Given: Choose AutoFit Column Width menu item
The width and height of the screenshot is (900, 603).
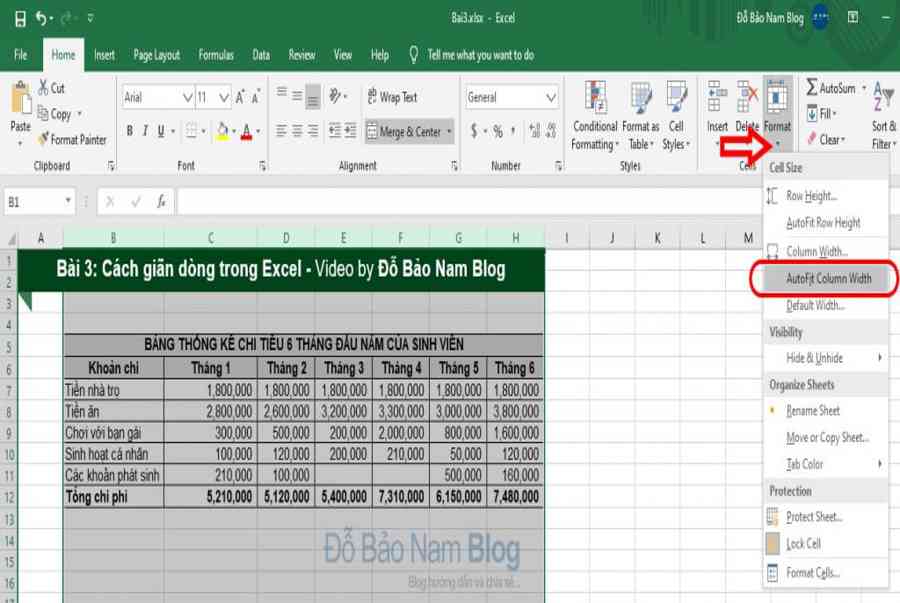Looking at the screenshot, I should [825, 278].
